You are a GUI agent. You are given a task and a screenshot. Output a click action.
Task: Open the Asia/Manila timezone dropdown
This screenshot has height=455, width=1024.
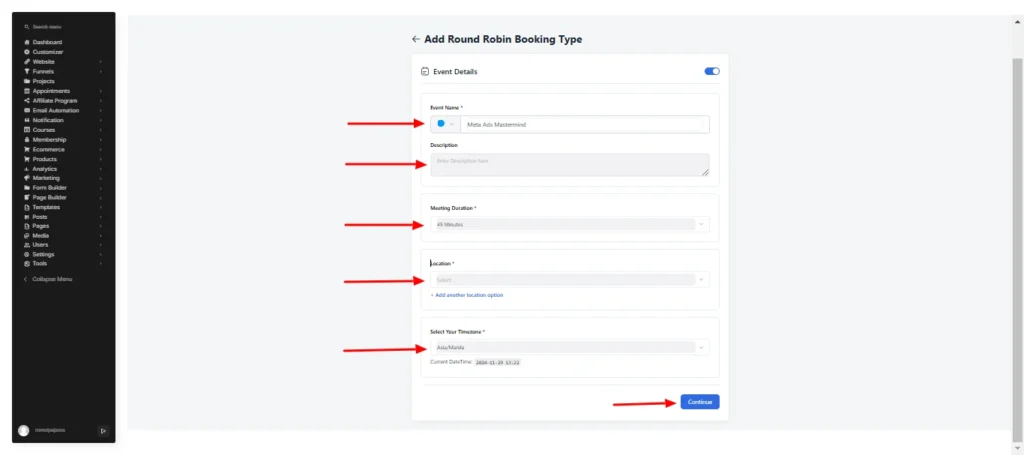point(569,348)
